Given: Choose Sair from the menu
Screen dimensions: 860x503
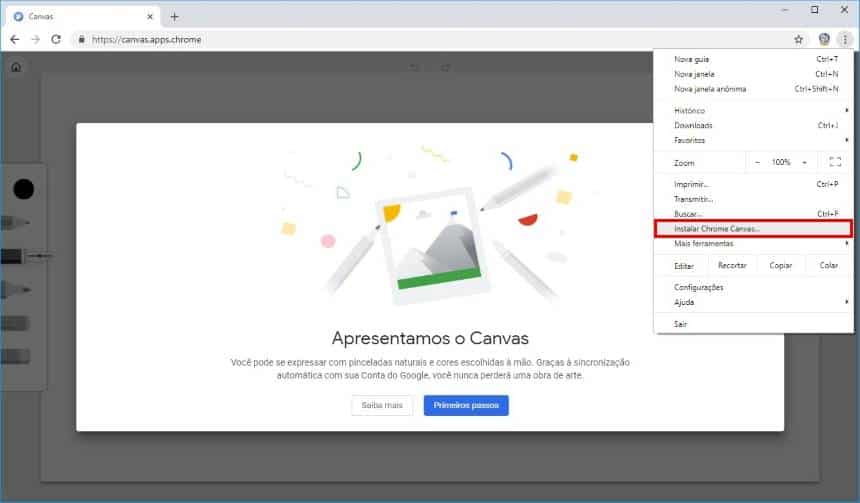Looking at the screenshot, I should [x=754, y=324].
